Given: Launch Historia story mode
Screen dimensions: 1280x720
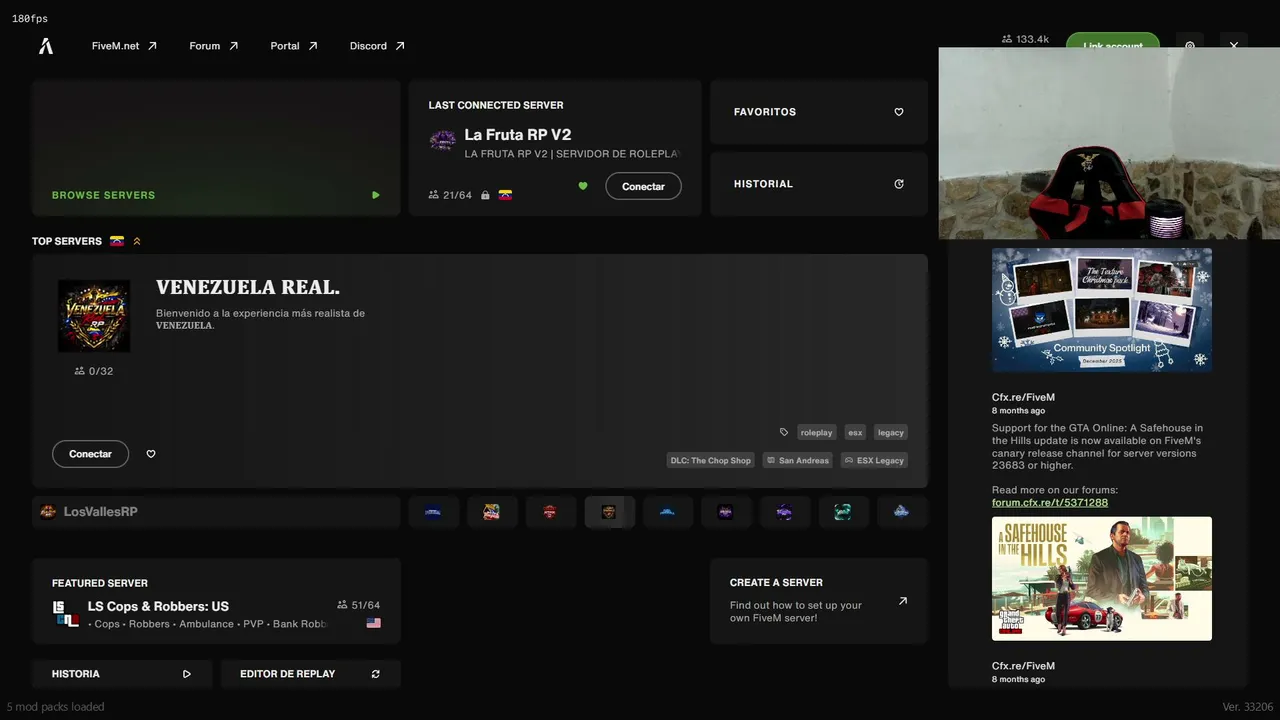Looking at the screenshot, I should coord(122,674).
